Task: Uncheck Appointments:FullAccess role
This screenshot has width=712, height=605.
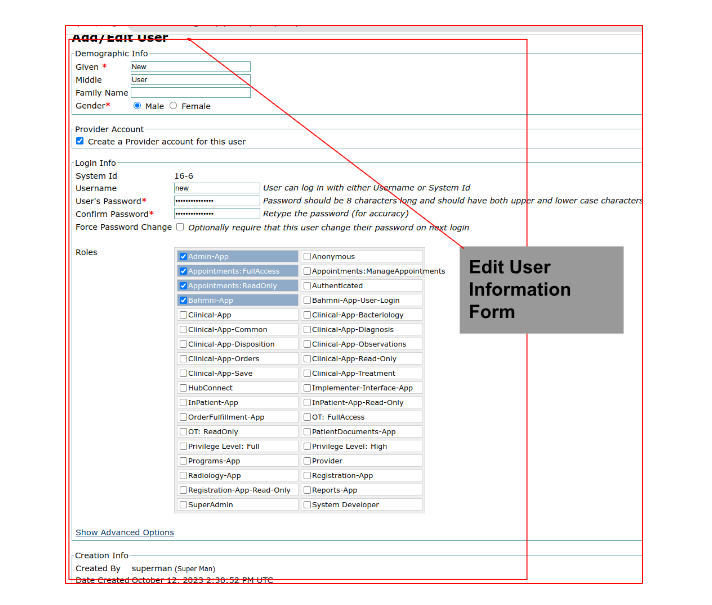Action: [183, 271]
